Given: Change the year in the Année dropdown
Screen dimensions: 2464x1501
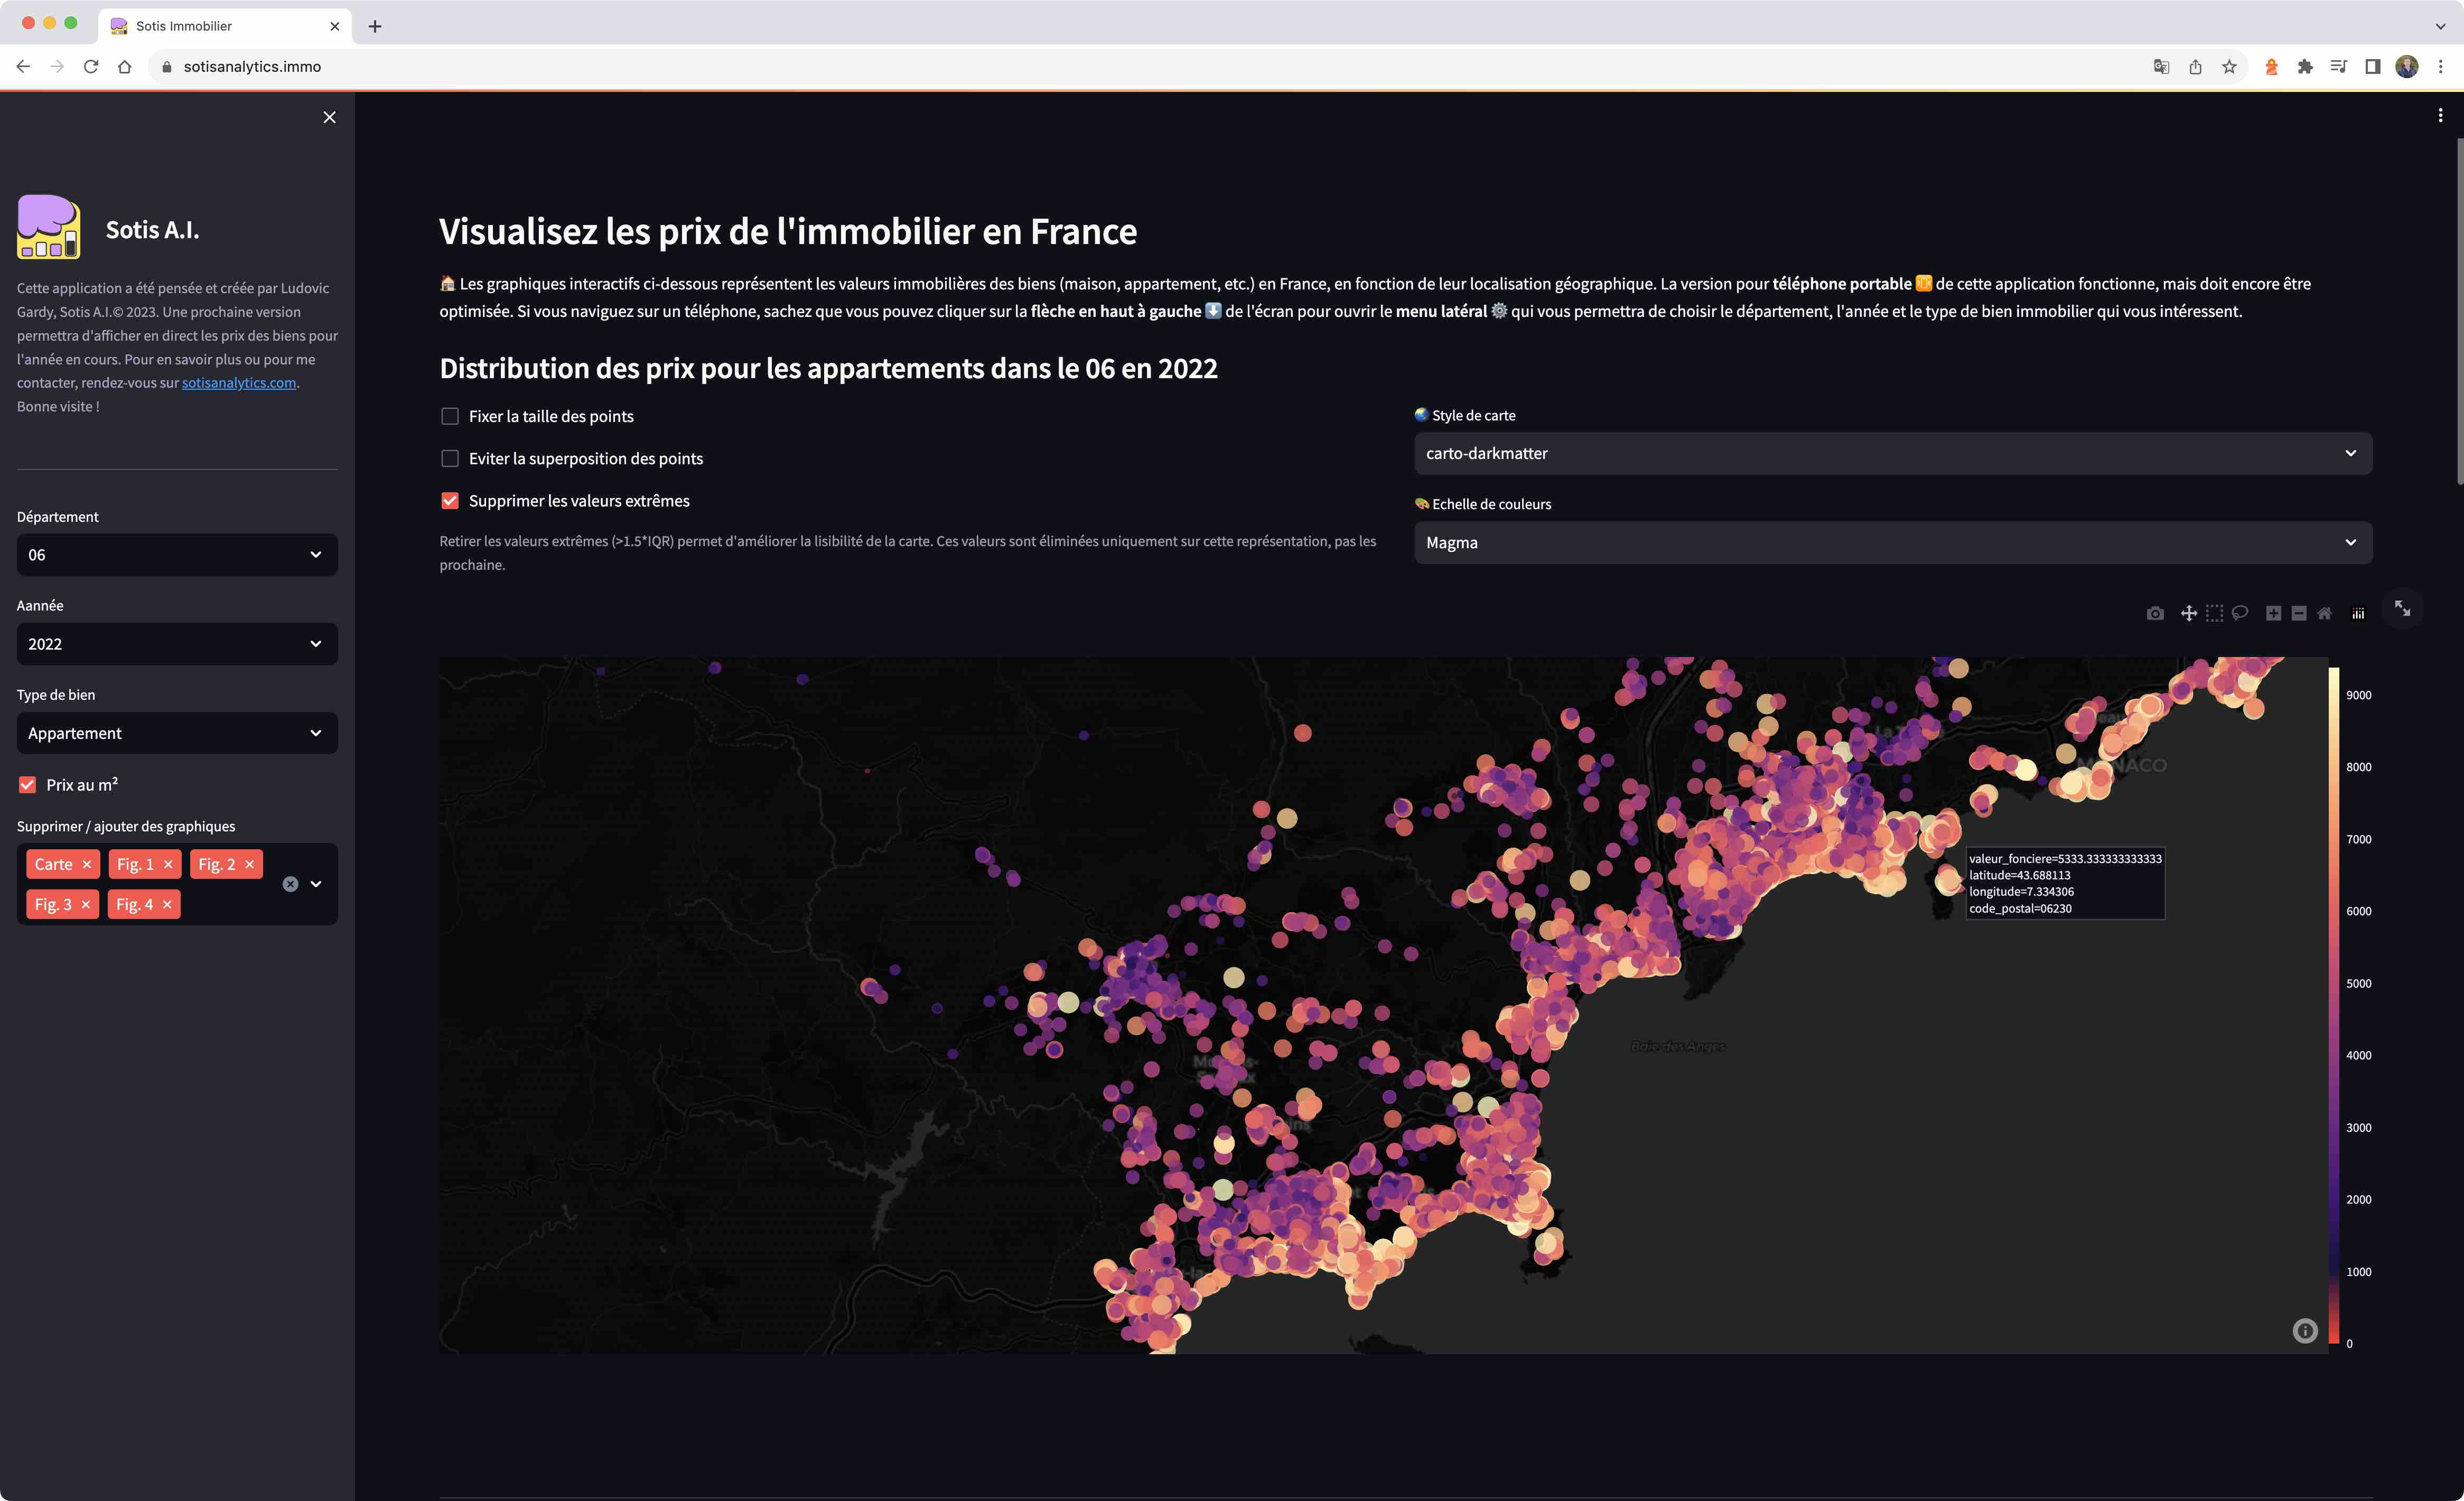Looking at the screenshot, I should click(176, 644).
